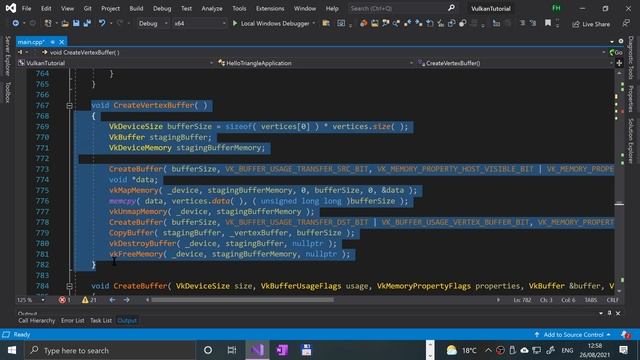Click the warnings count indicator icon
Image resolution: width=640 pixels, height=360 pixels.
coord(85,300)
